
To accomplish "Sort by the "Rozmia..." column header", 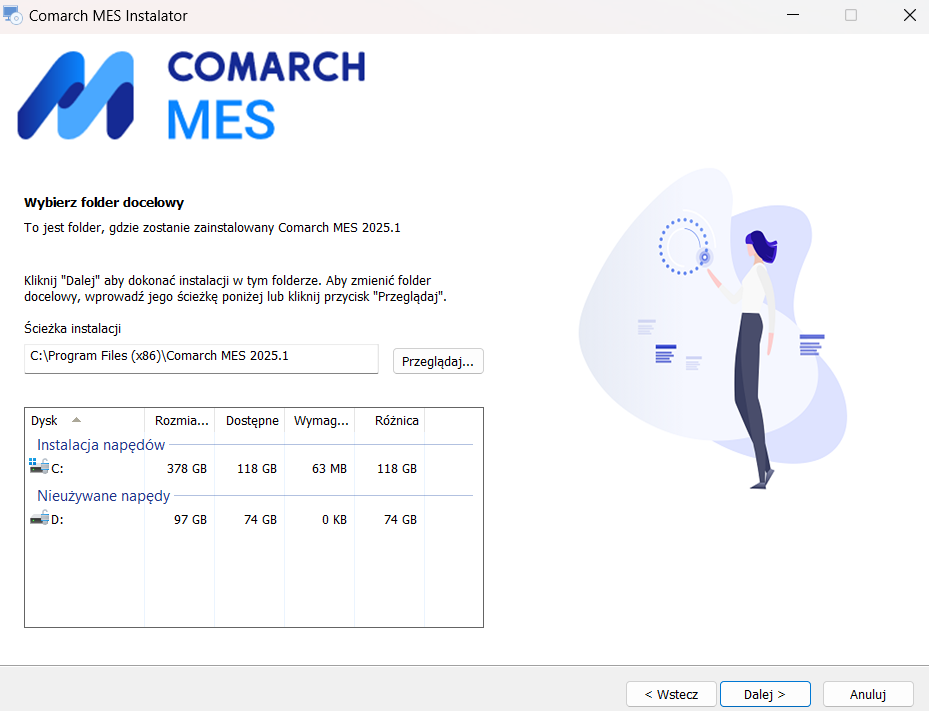I will click(179, 421).
